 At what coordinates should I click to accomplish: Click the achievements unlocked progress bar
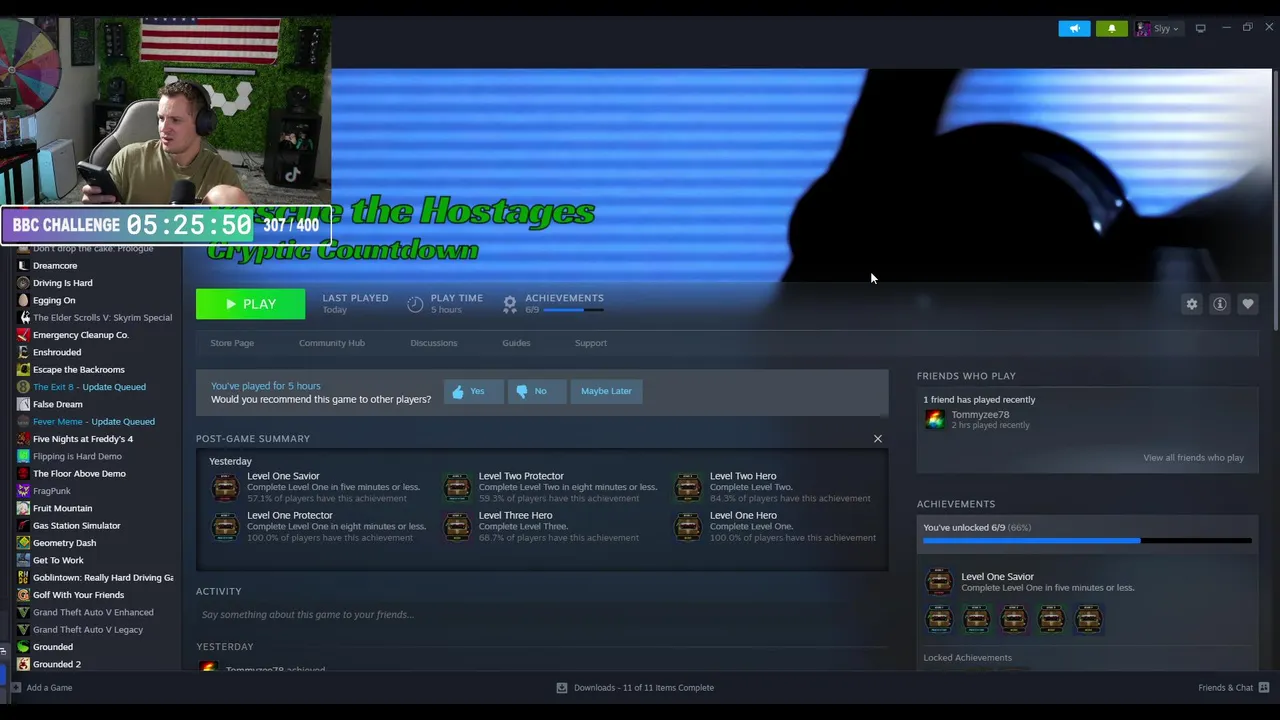(x=1087, y=541)
